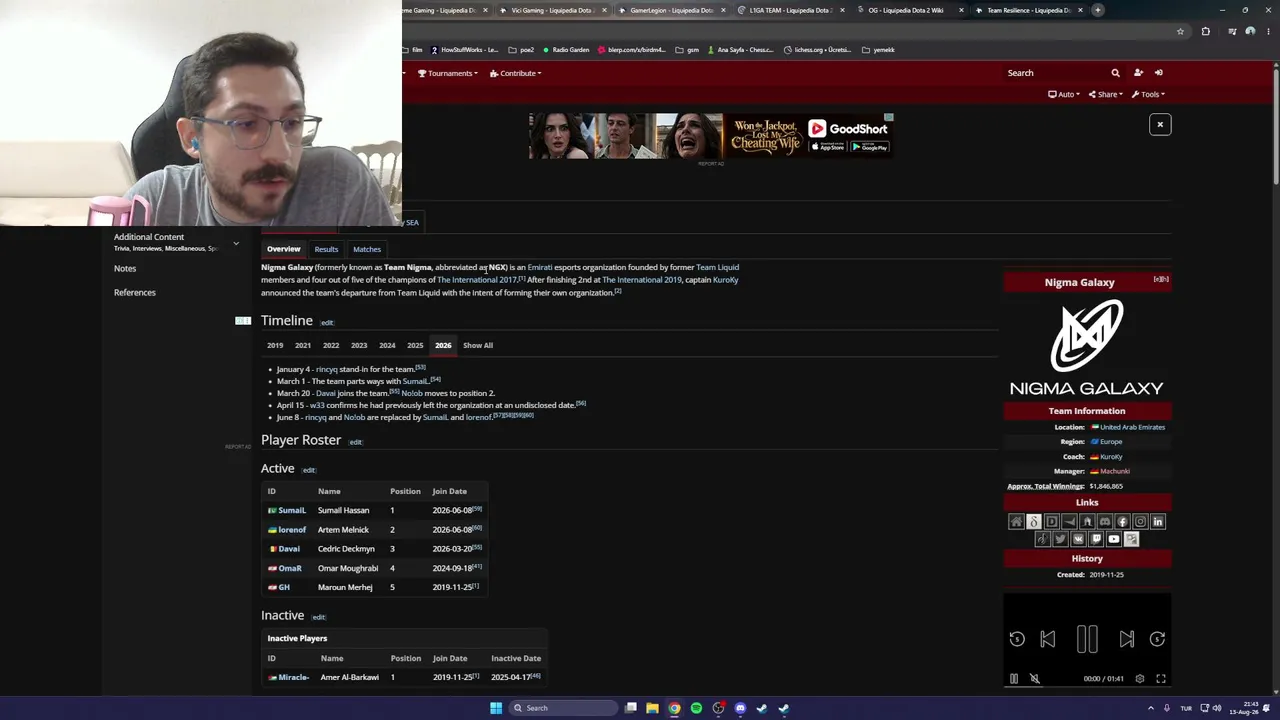Open the Discord link icon in Links

click(x=1105, y=521)
